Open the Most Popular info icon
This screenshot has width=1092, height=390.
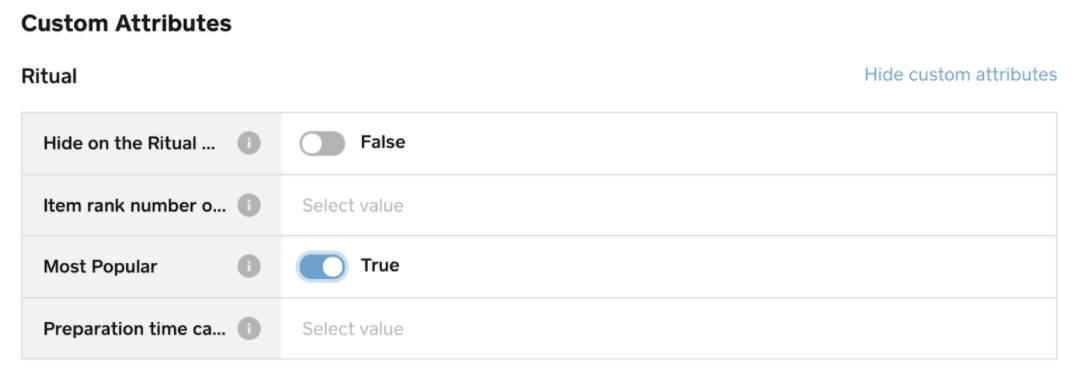[x=249, y=266]
